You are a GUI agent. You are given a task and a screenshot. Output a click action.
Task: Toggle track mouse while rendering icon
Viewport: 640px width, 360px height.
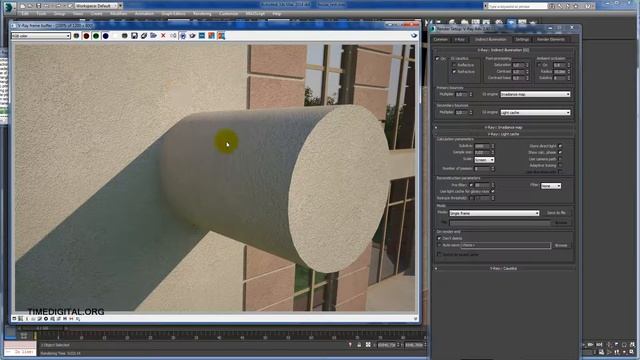point(183,36)
